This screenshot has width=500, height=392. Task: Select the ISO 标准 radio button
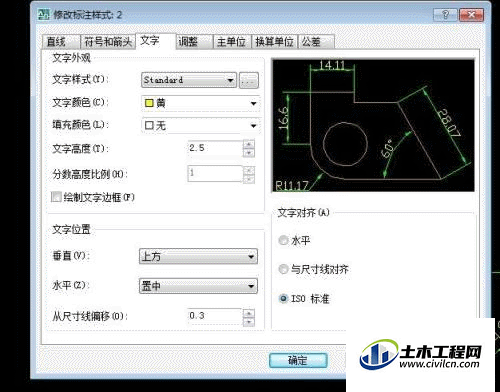coord(283,298)
